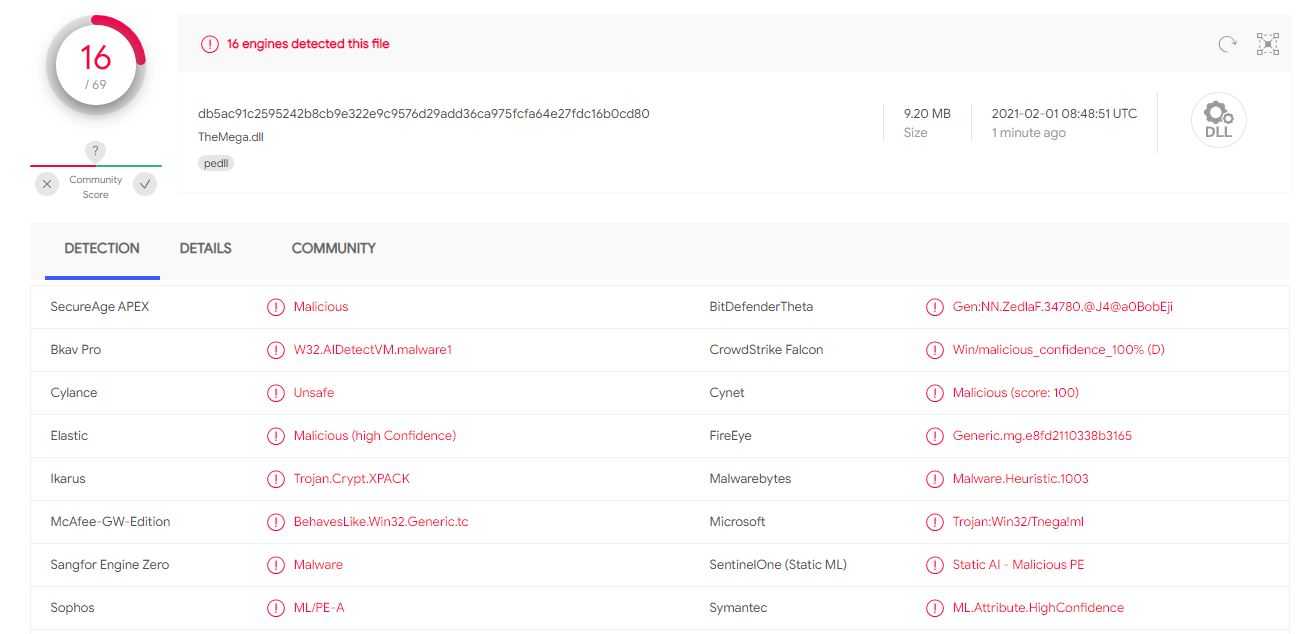Click '16 engines detected this file' text
Viewport: 1301px width, 634px height.
pos(308,44)
